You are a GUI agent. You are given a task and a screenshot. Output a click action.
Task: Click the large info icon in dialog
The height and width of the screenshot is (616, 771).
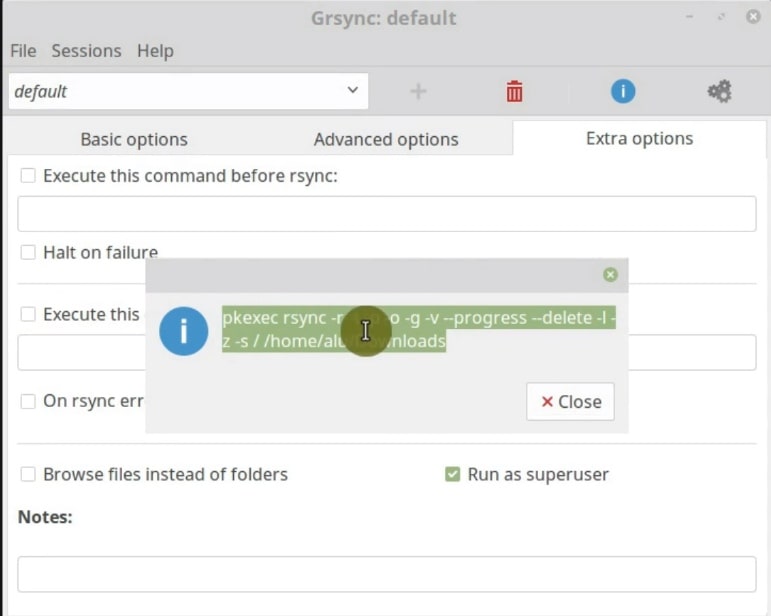[183, 331]
